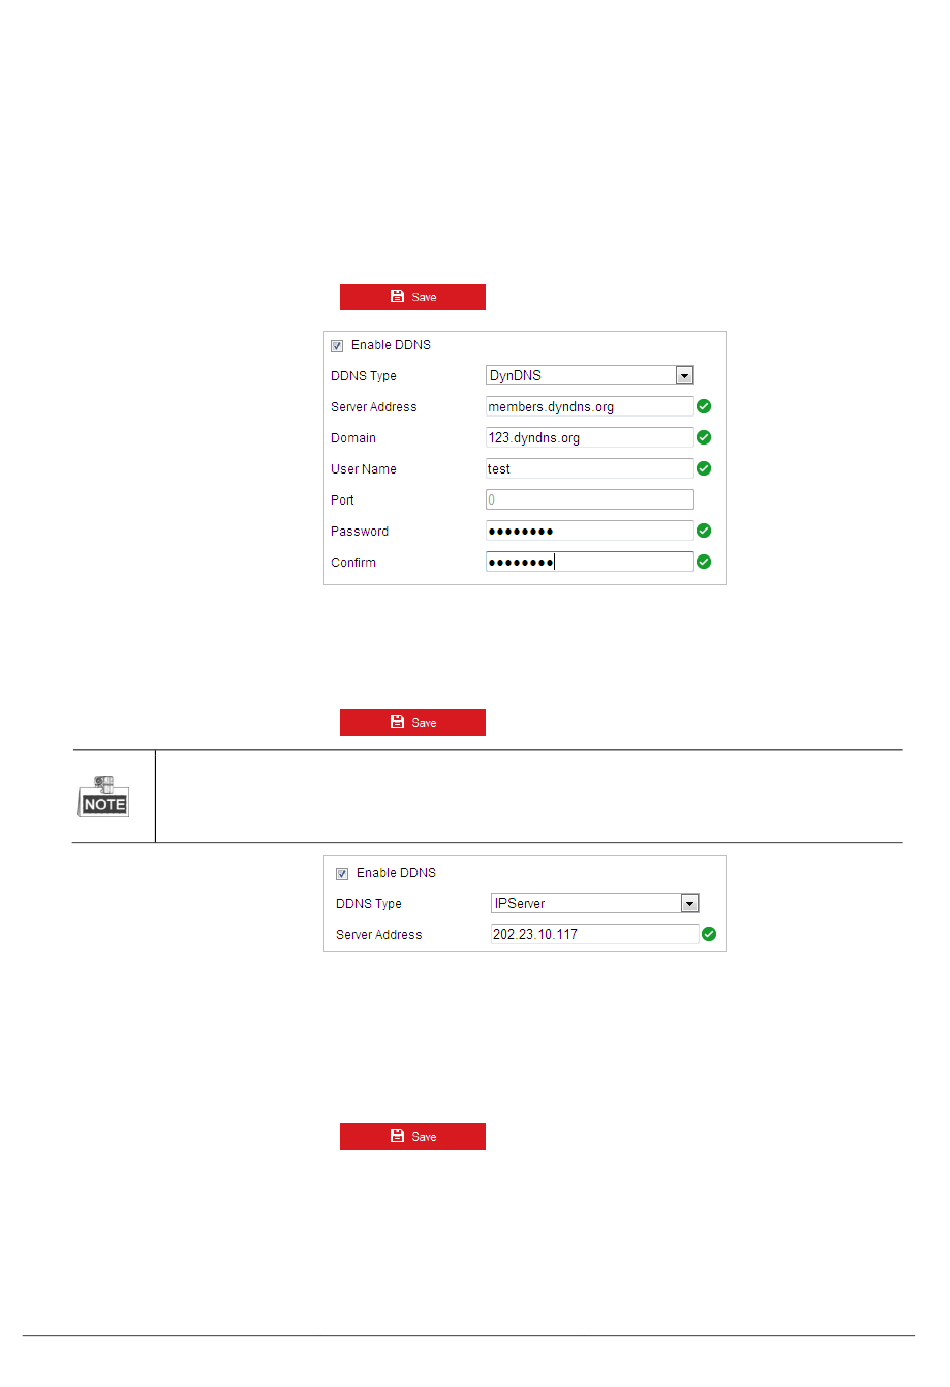Screen dimensions: 950x1387
Task: Click green check icon beside members.dyndns.org
Action: coord(704,406)
